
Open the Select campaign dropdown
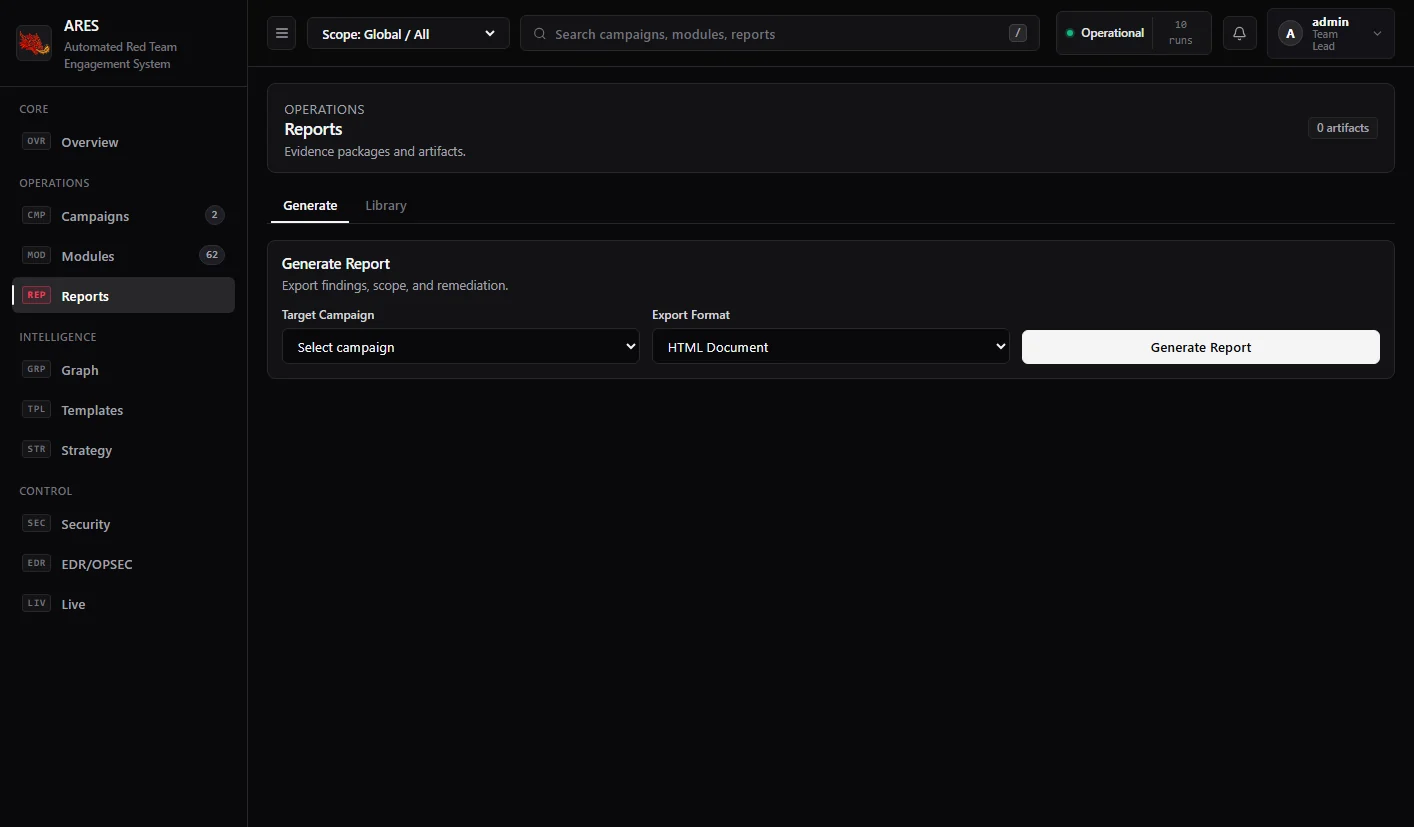coord(461,347)
